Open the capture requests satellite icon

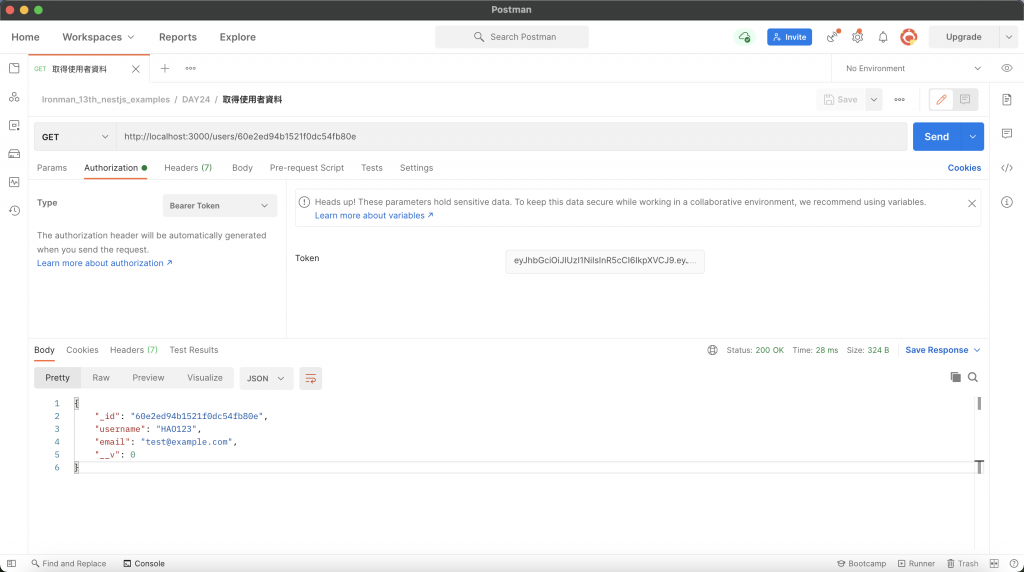[832, 37]
